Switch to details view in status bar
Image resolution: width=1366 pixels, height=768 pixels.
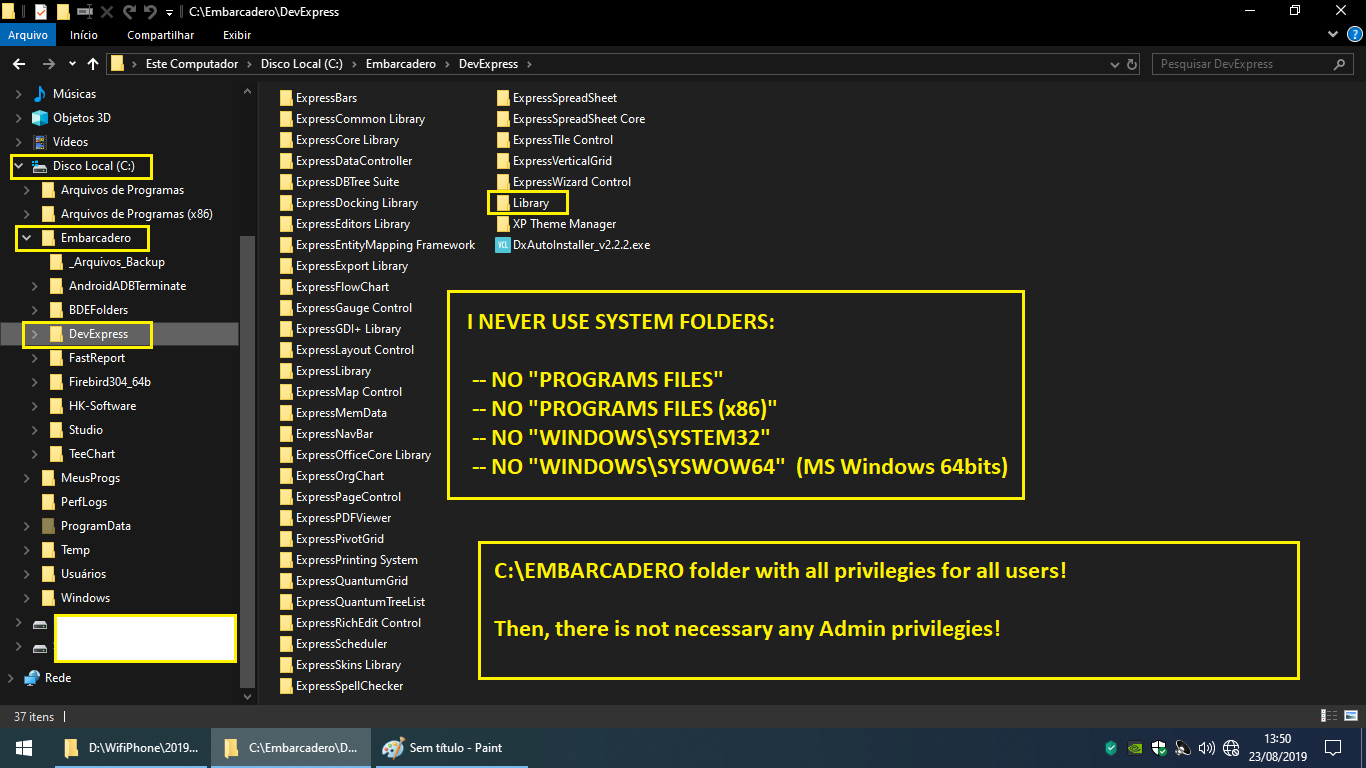(x=1329, y=717)
